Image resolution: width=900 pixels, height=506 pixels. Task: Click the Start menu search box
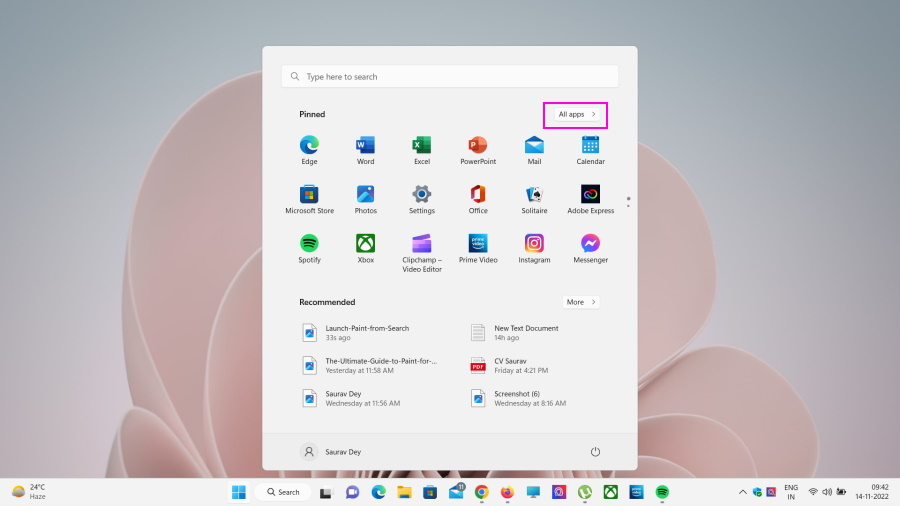(x=450, y=77)
